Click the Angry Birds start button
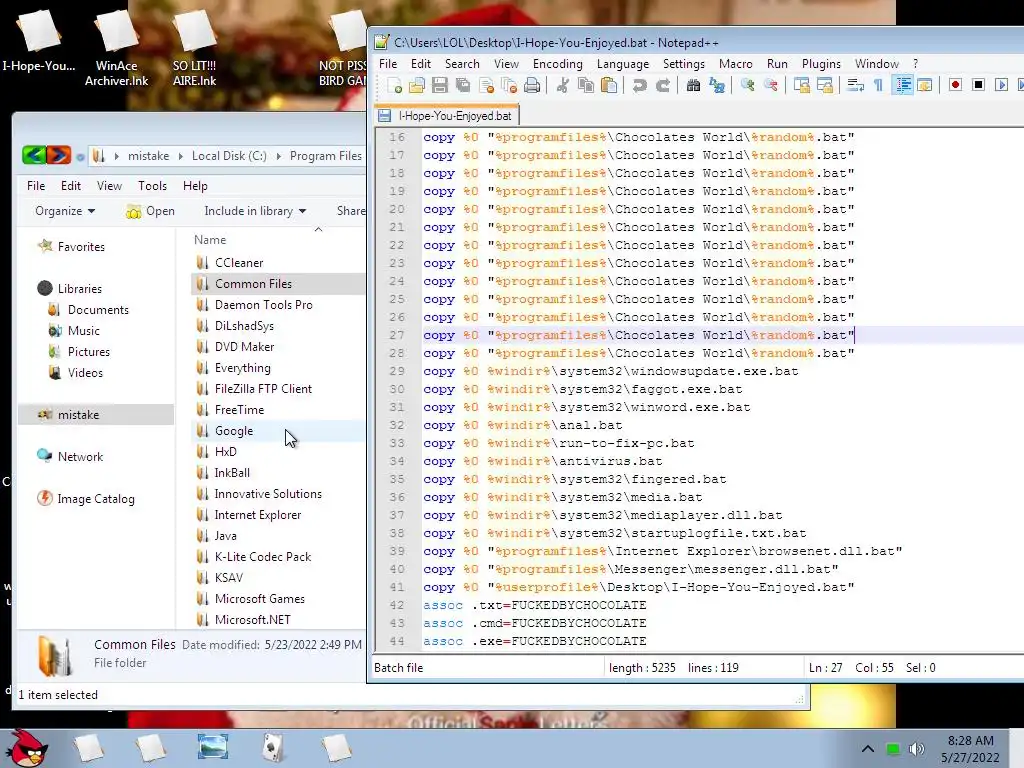The width and height of the screenshot is (1024, 768). coord(26,748)
